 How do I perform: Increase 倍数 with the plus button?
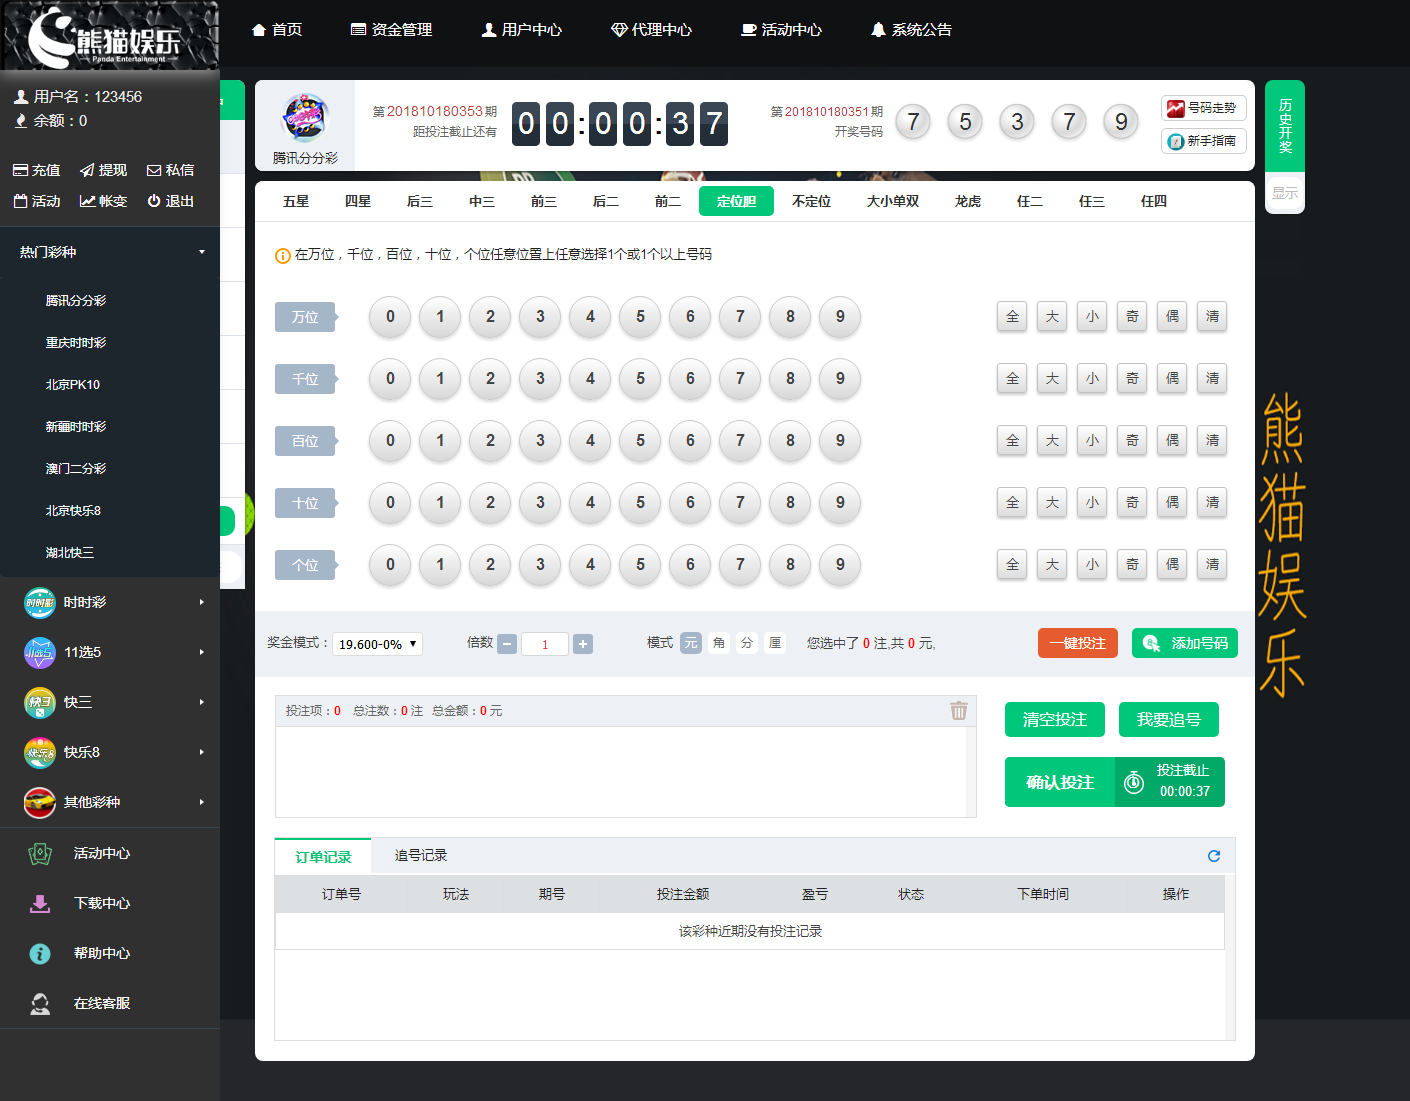tap(583, 644)
